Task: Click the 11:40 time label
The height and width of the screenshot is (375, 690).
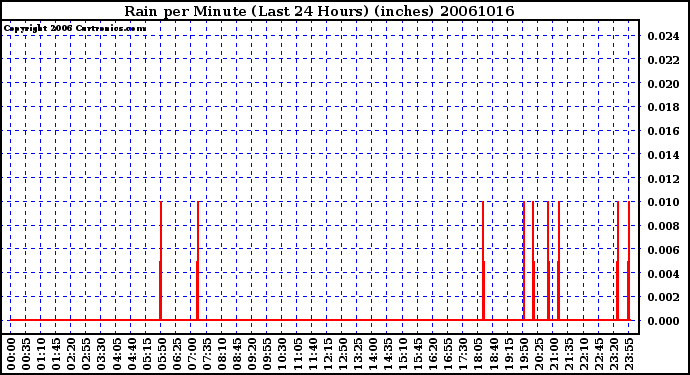Action: pyautogui.click(x=312, y=354)
